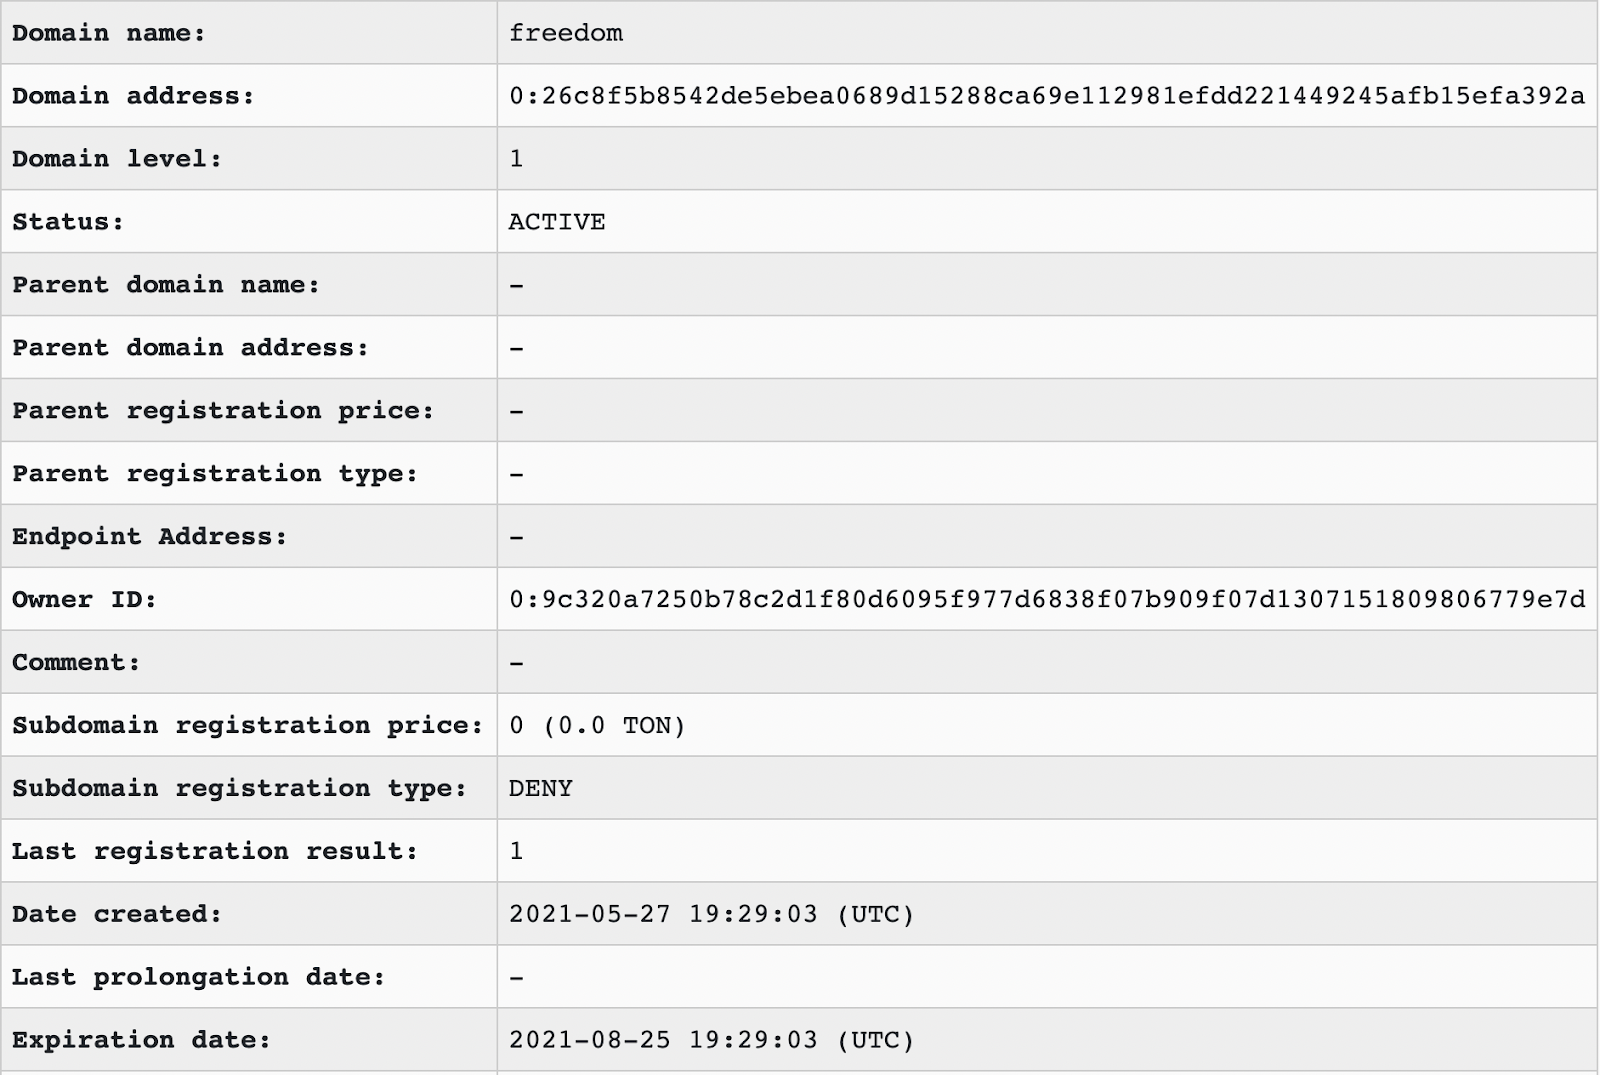Click the 'Last prolongation date:' label
Screen dimensions: 1600x1075
pos(198,977)
